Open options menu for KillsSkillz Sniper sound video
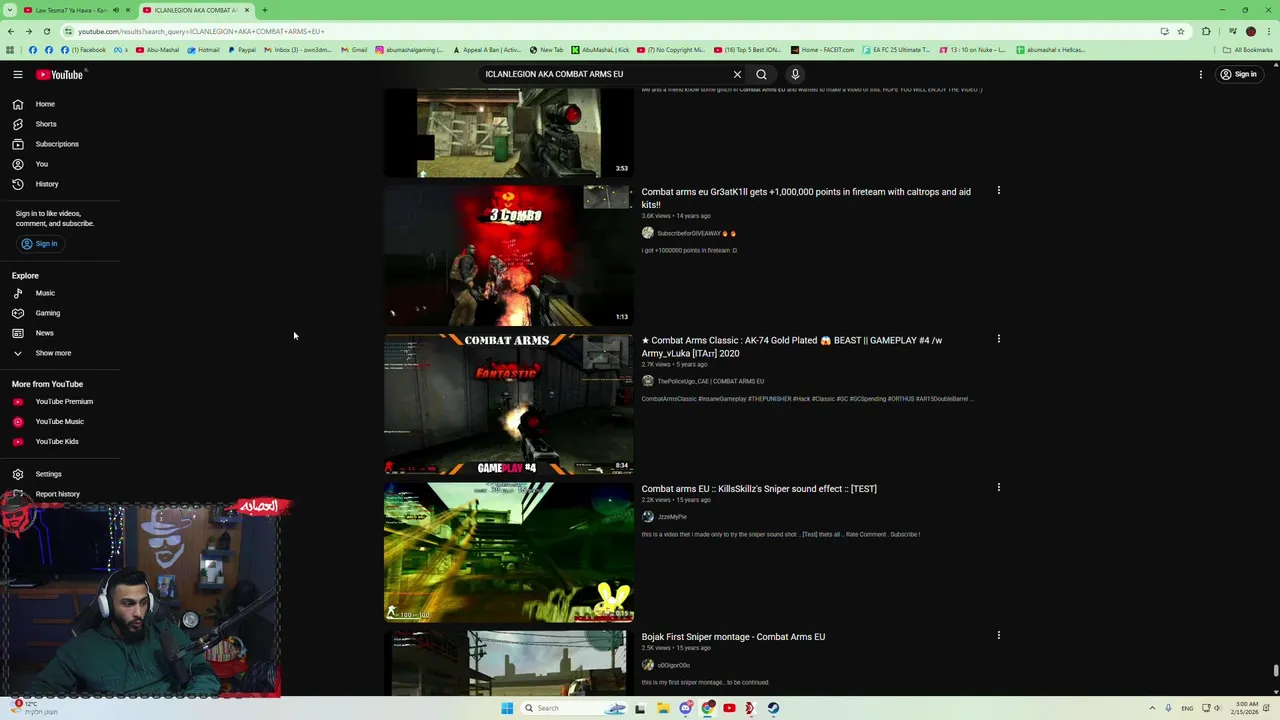Viewport: 1280px width, 720px height. click(x=998, y=487)
